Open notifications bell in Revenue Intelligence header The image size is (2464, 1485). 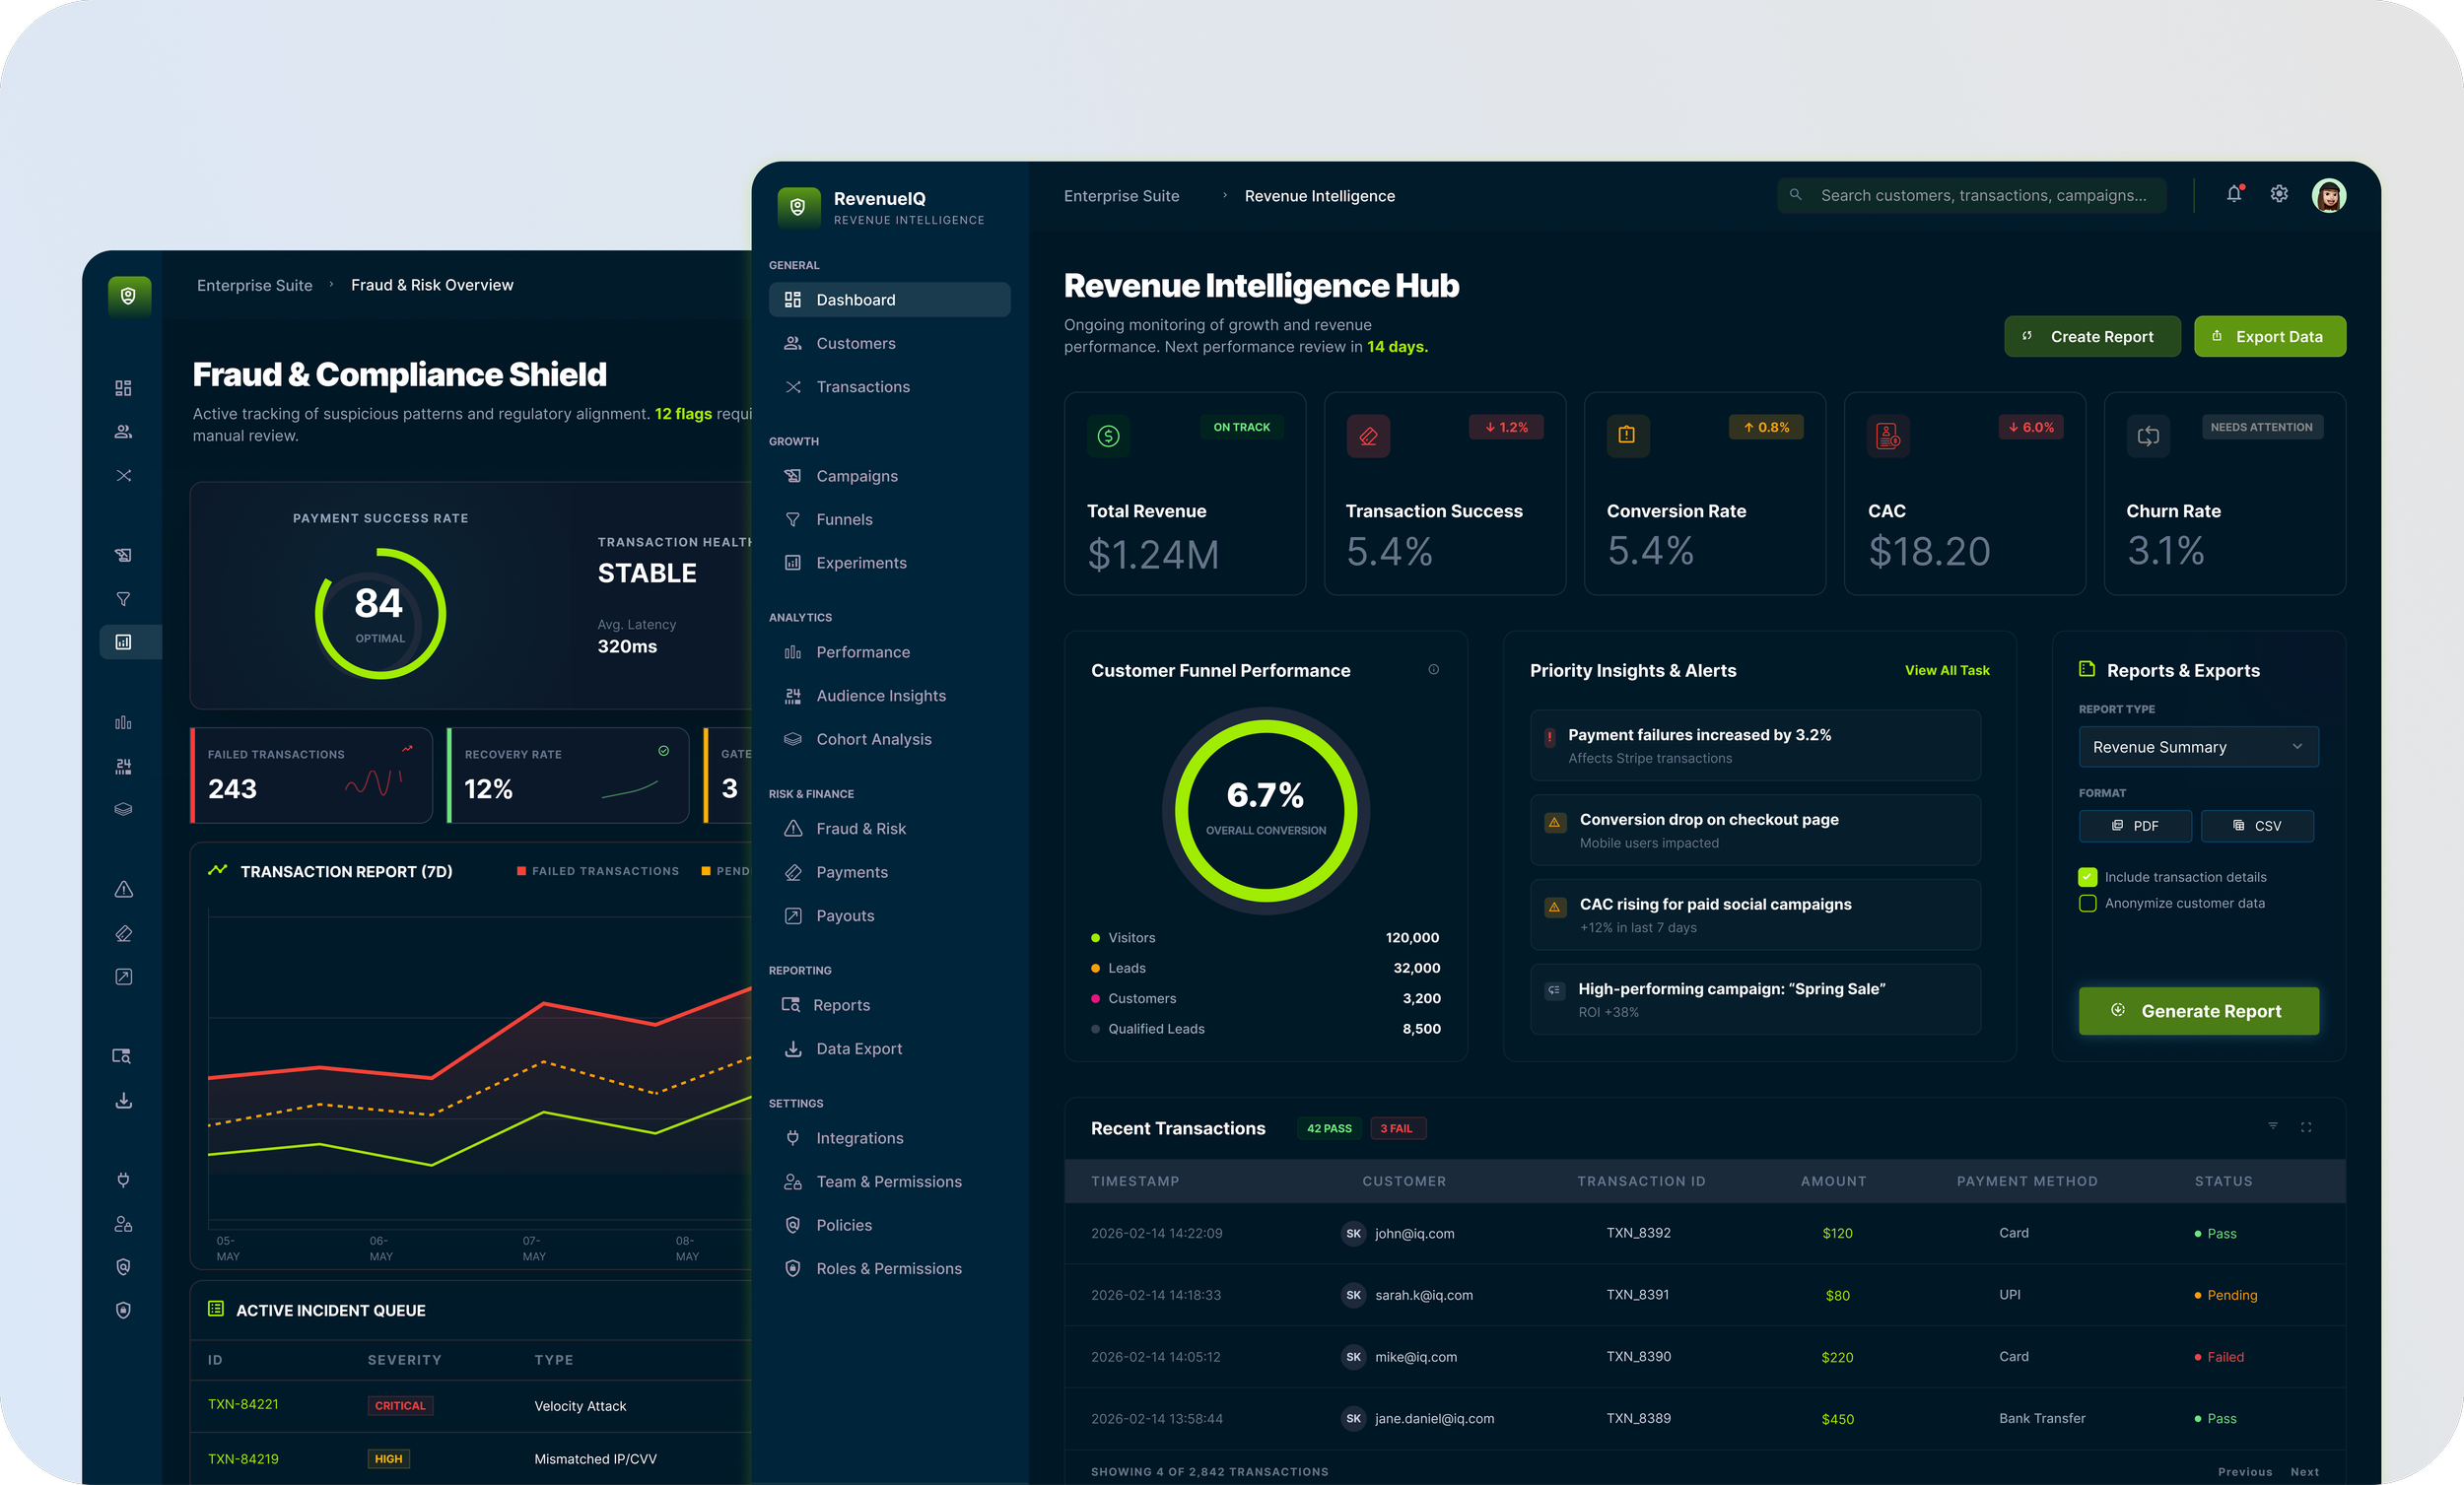pos(2234,195)
